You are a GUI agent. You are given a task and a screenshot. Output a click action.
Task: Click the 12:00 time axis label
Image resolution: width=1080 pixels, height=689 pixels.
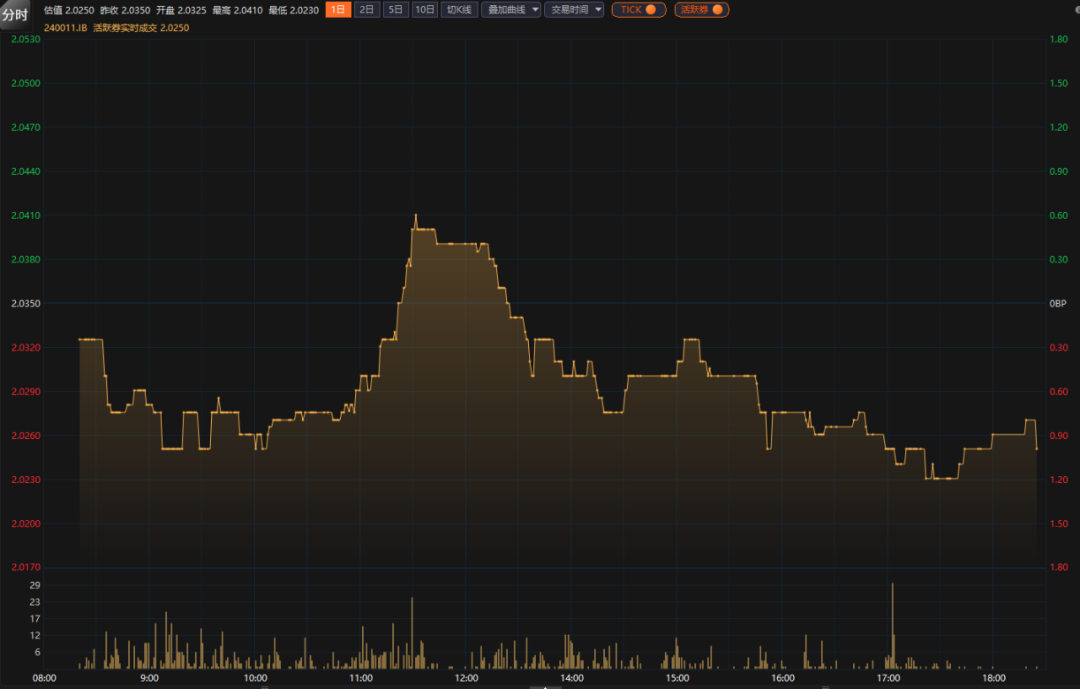[465, 678]
